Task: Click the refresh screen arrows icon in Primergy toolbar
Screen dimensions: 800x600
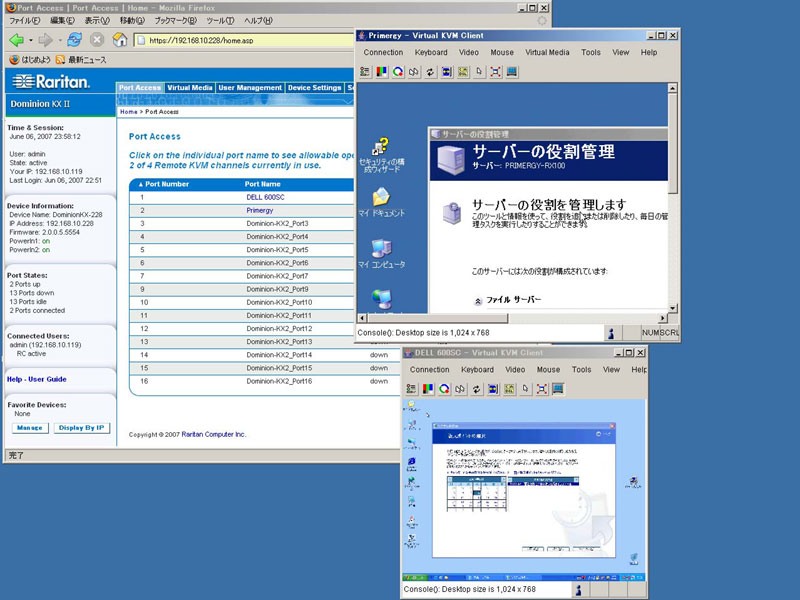Action: (430, 72)
